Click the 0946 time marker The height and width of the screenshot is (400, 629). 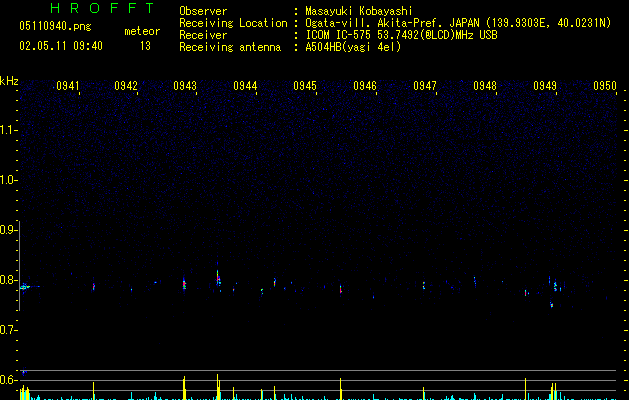[x=365, y=86]
